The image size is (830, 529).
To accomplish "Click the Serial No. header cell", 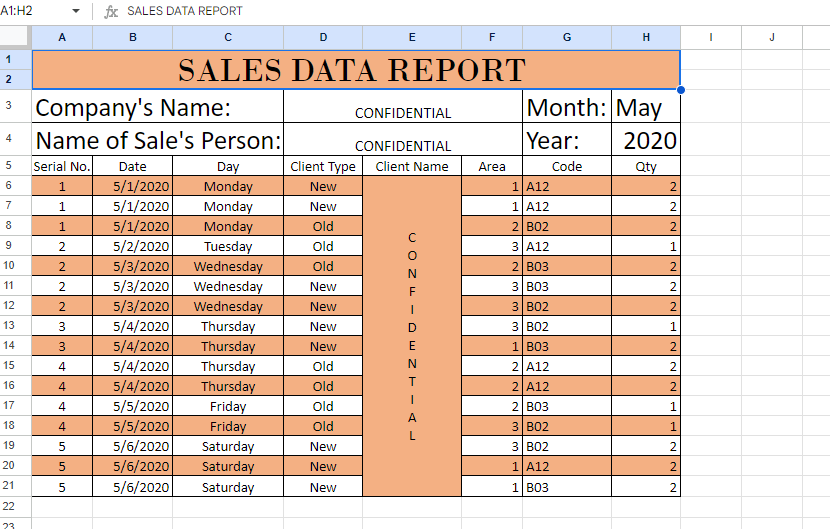I will click(x=62, y=167).
